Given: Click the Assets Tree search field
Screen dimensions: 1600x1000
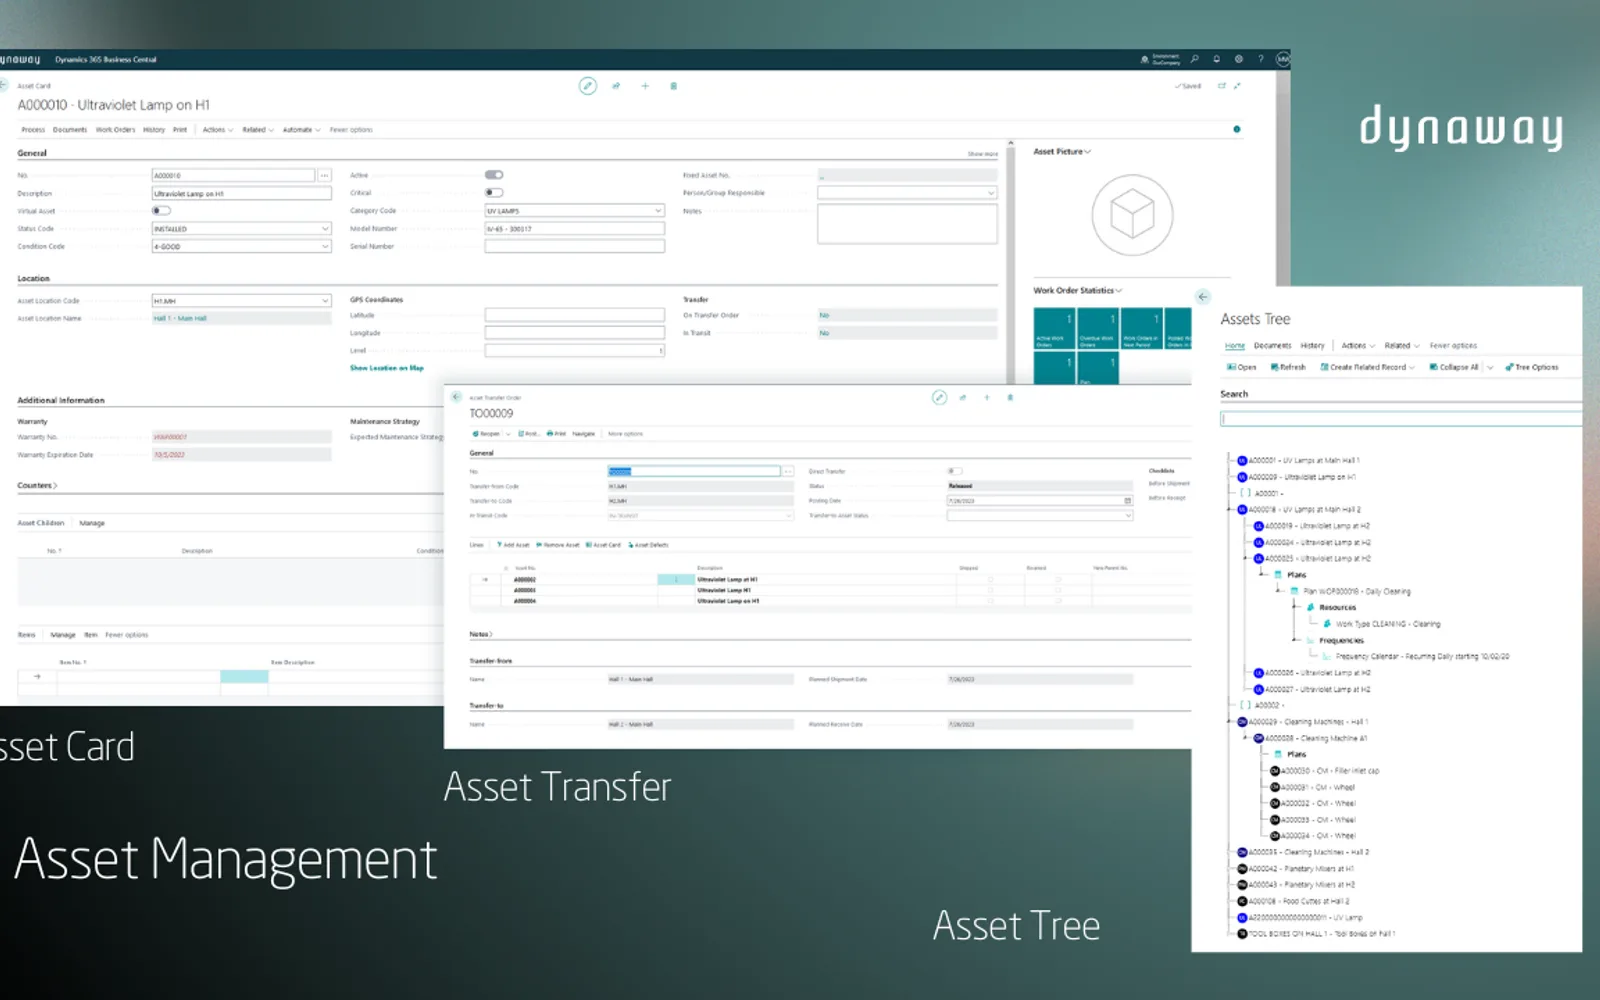Looking at the screenshot, I should [1400, 419].
